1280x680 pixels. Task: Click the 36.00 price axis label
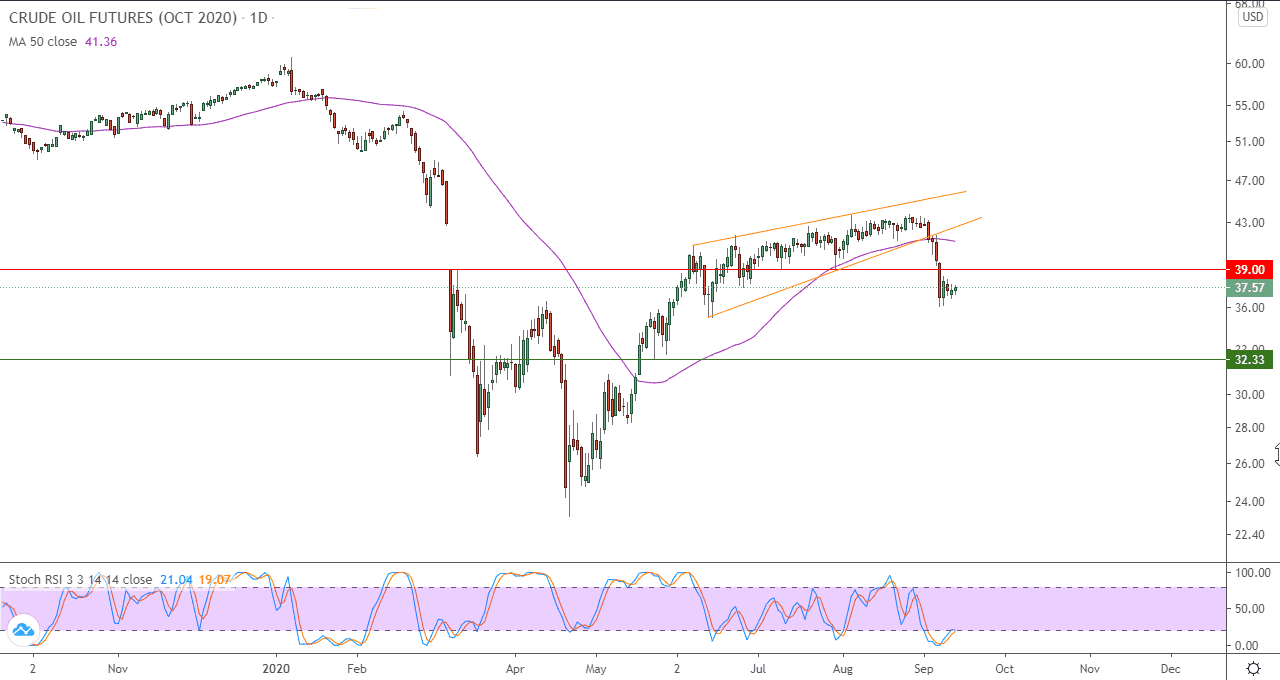1250,308
